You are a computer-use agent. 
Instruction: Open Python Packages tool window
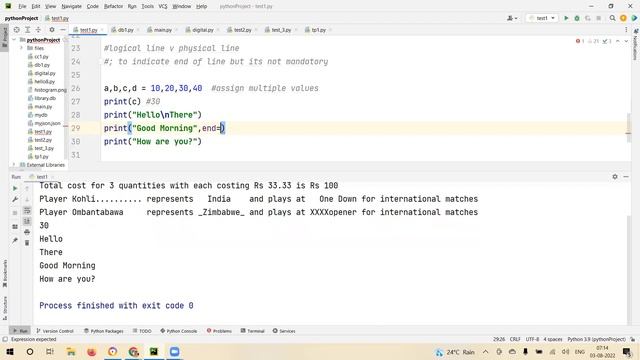click(x=104, y=331)
